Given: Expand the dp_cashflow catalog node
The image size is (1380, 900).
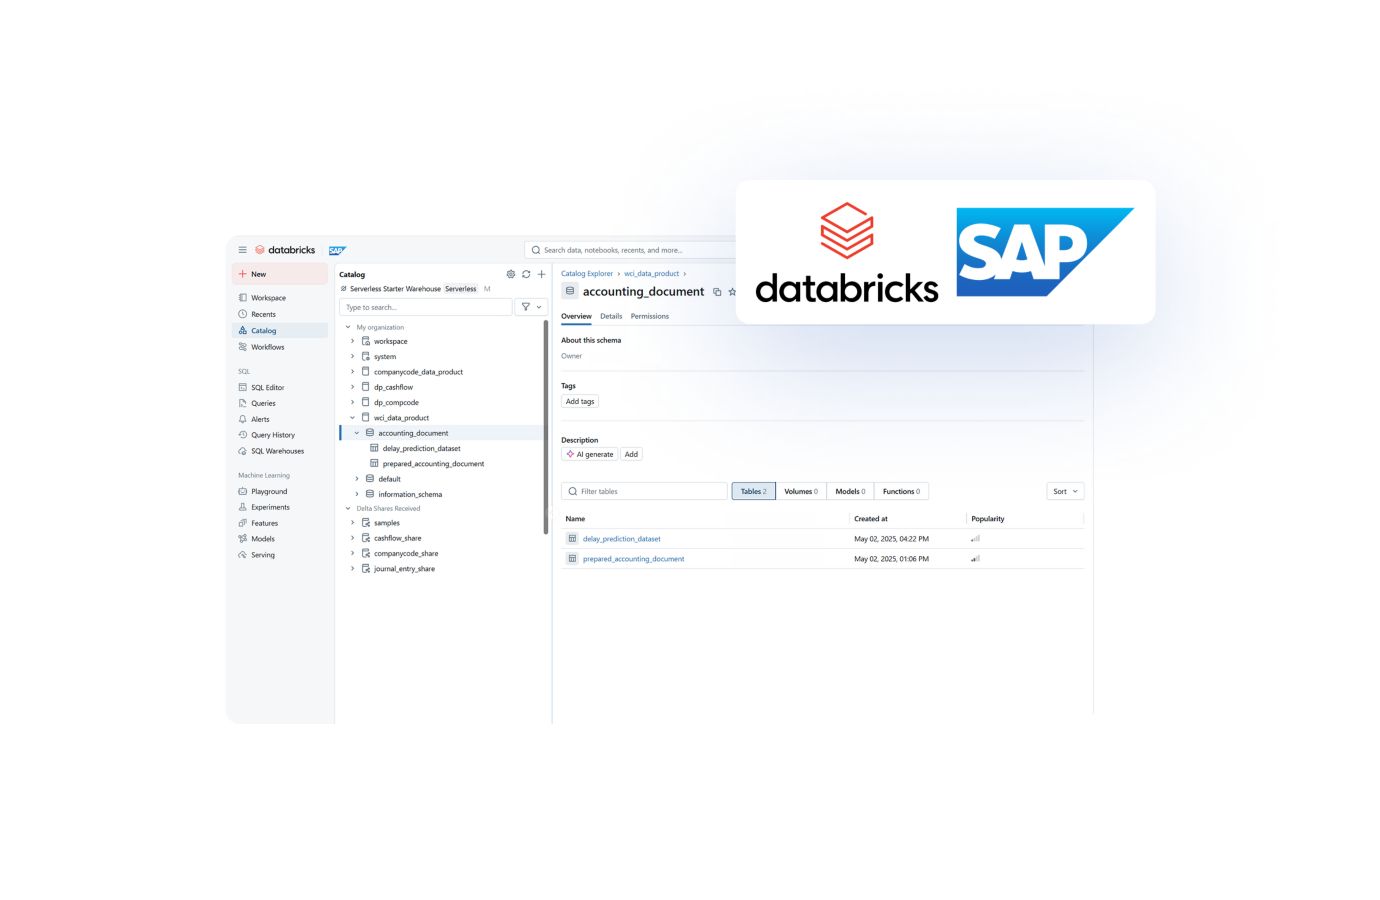Looking at the screenshot, I should tap(352, 387).
